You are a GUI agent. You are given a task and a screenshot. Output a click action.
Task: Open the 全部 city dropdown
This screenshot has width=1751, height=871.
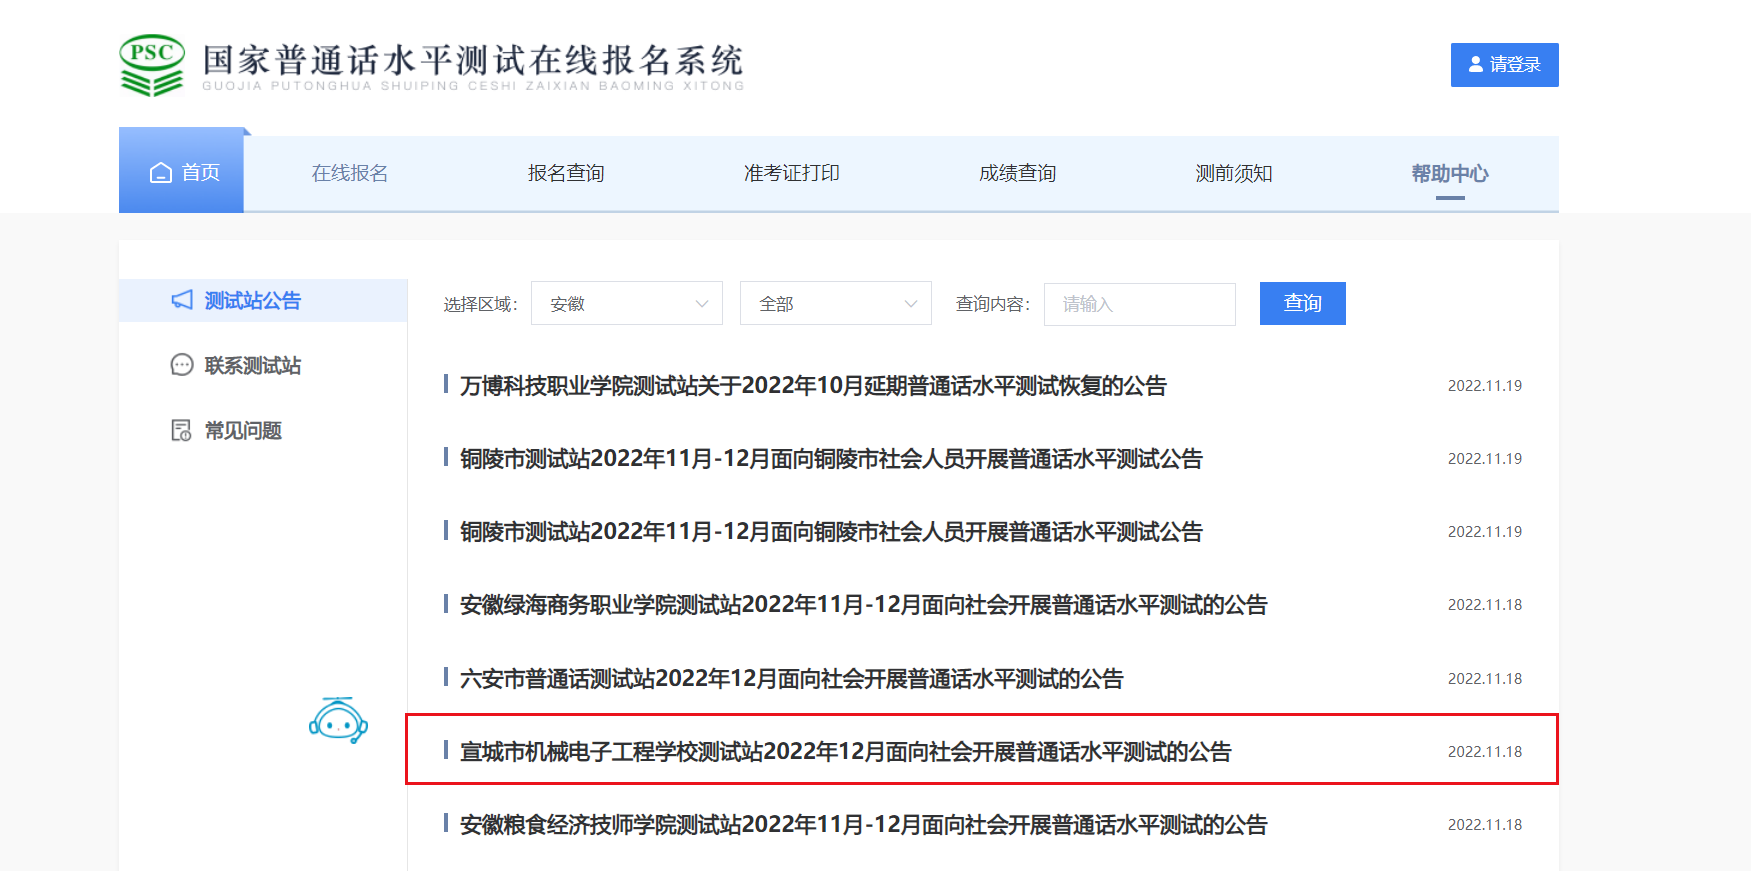[836, 303]
